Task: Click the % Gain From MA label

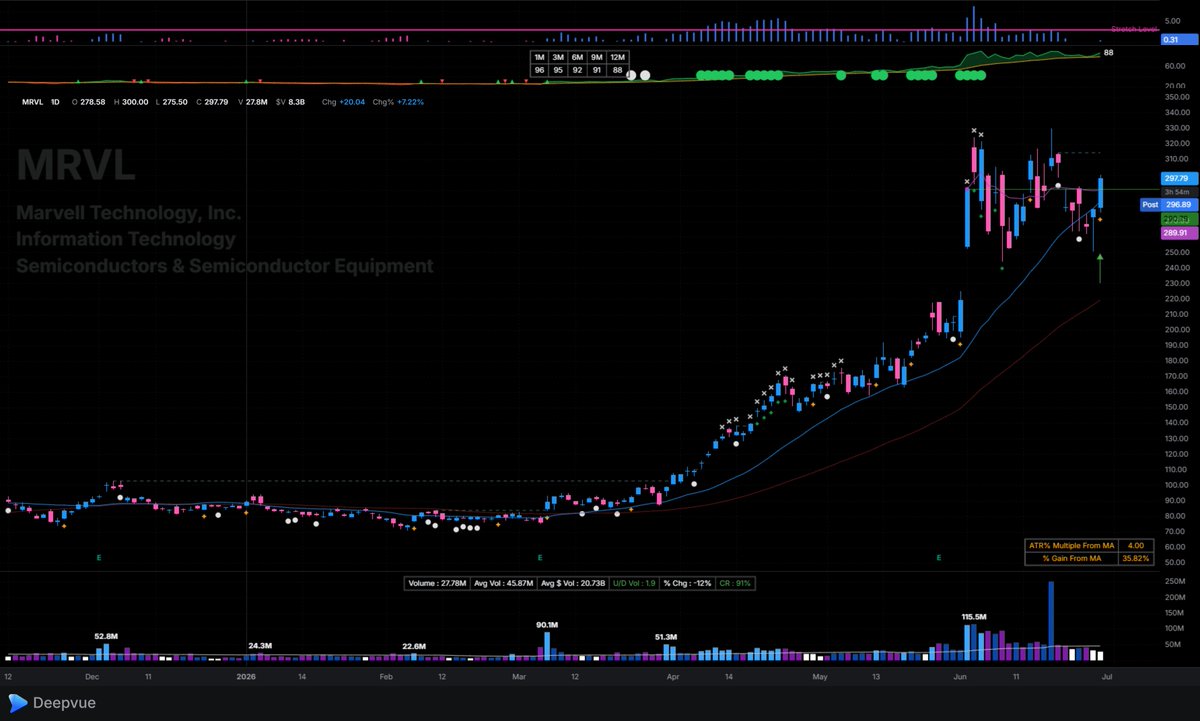Action: [1070, 557]
